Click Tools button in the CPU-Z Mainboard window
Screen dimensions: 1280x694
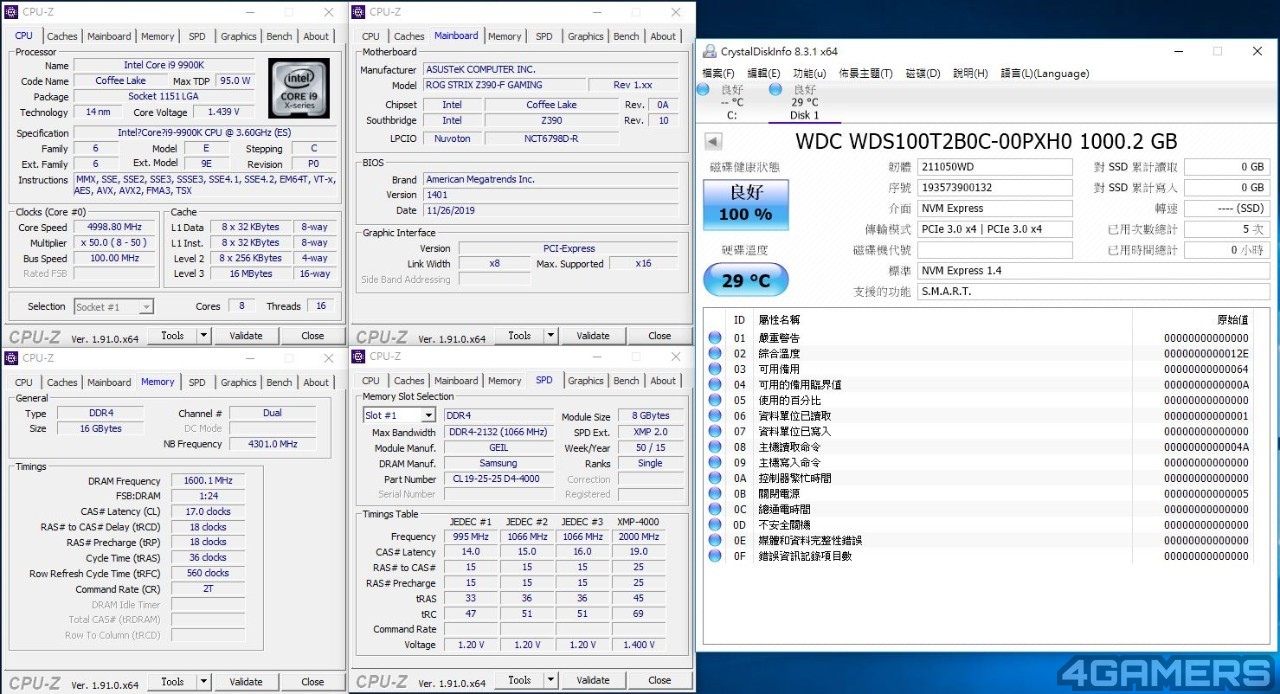click(x=519, y=336)
